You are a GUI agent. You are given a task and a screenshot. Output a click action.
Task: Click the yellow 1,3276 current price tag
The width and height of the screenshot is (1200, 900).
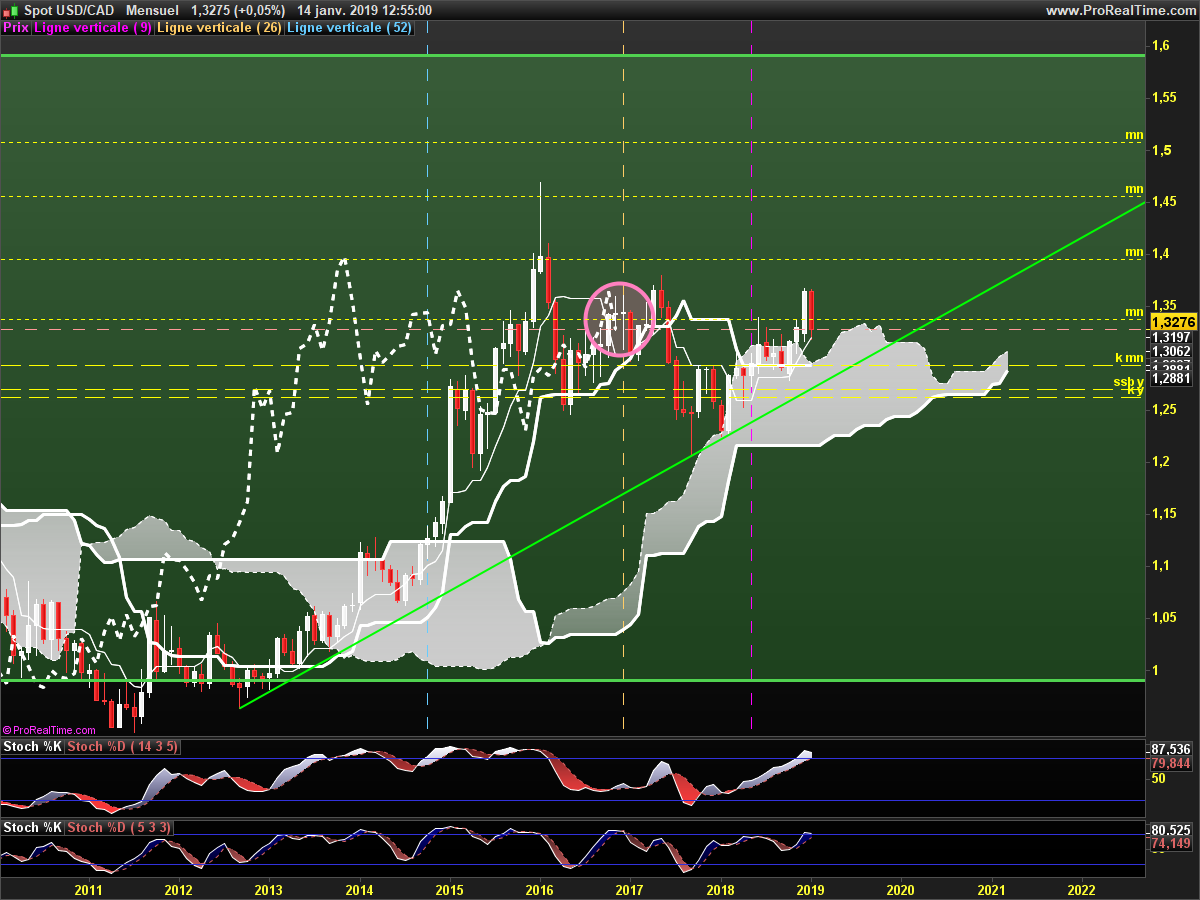point(1174,322)
